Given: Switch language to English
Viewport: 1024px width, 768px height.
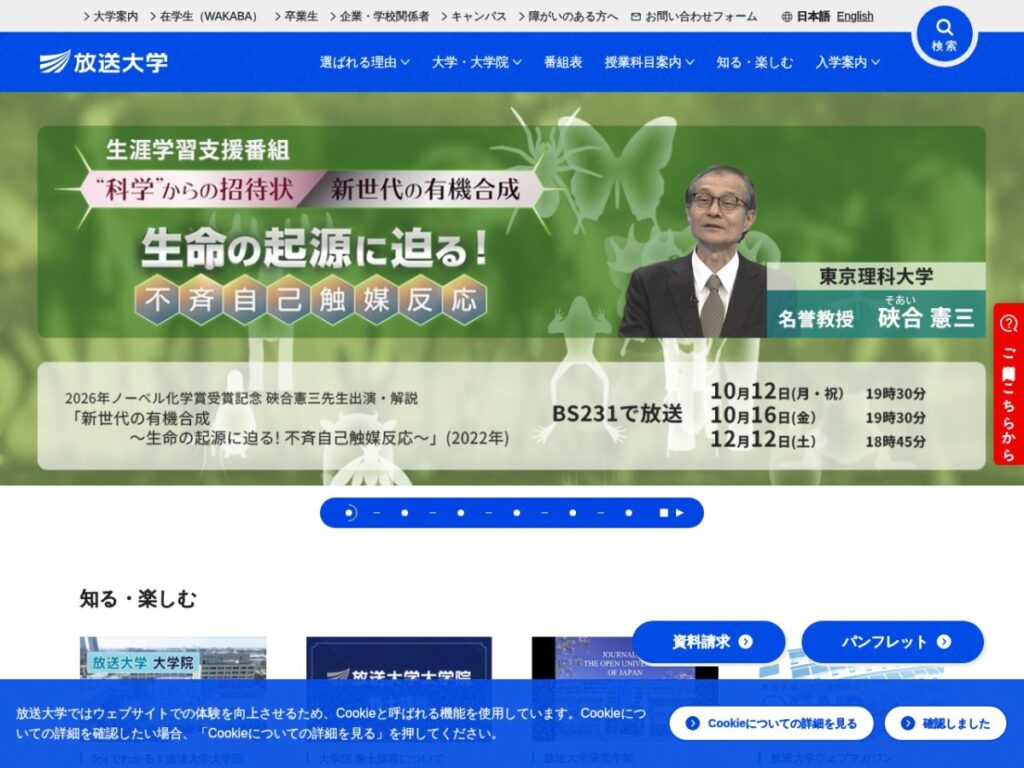Looking at the screenshot, I should click(x=855, y=17).
